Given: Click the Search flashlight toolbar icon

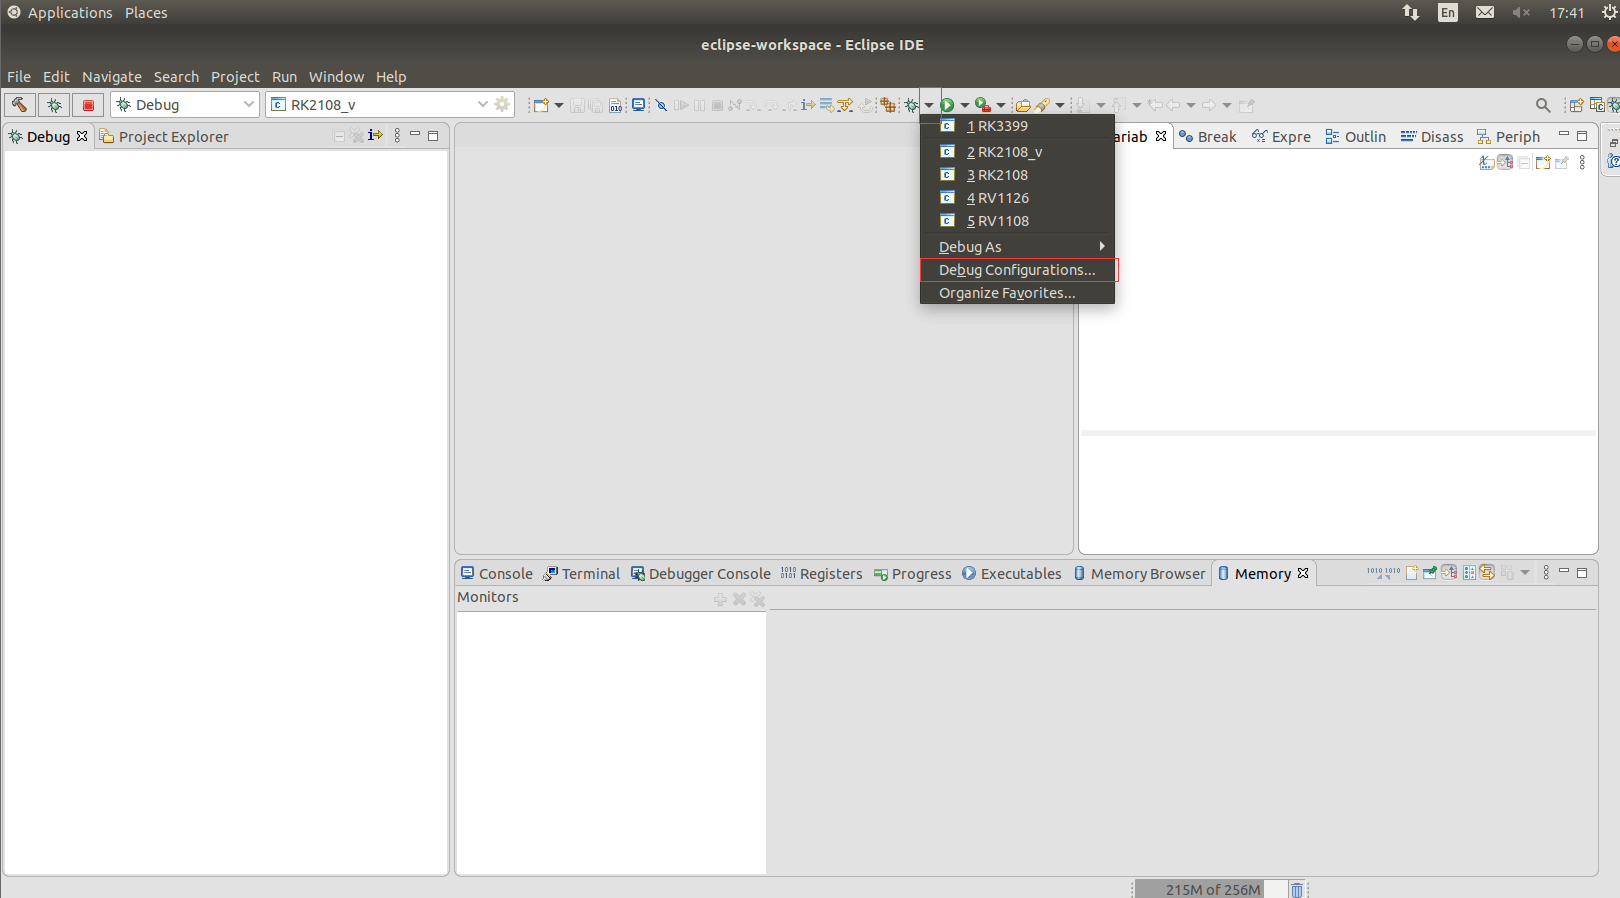Looking at the screenshot, I should click(x=1043, y=105).
